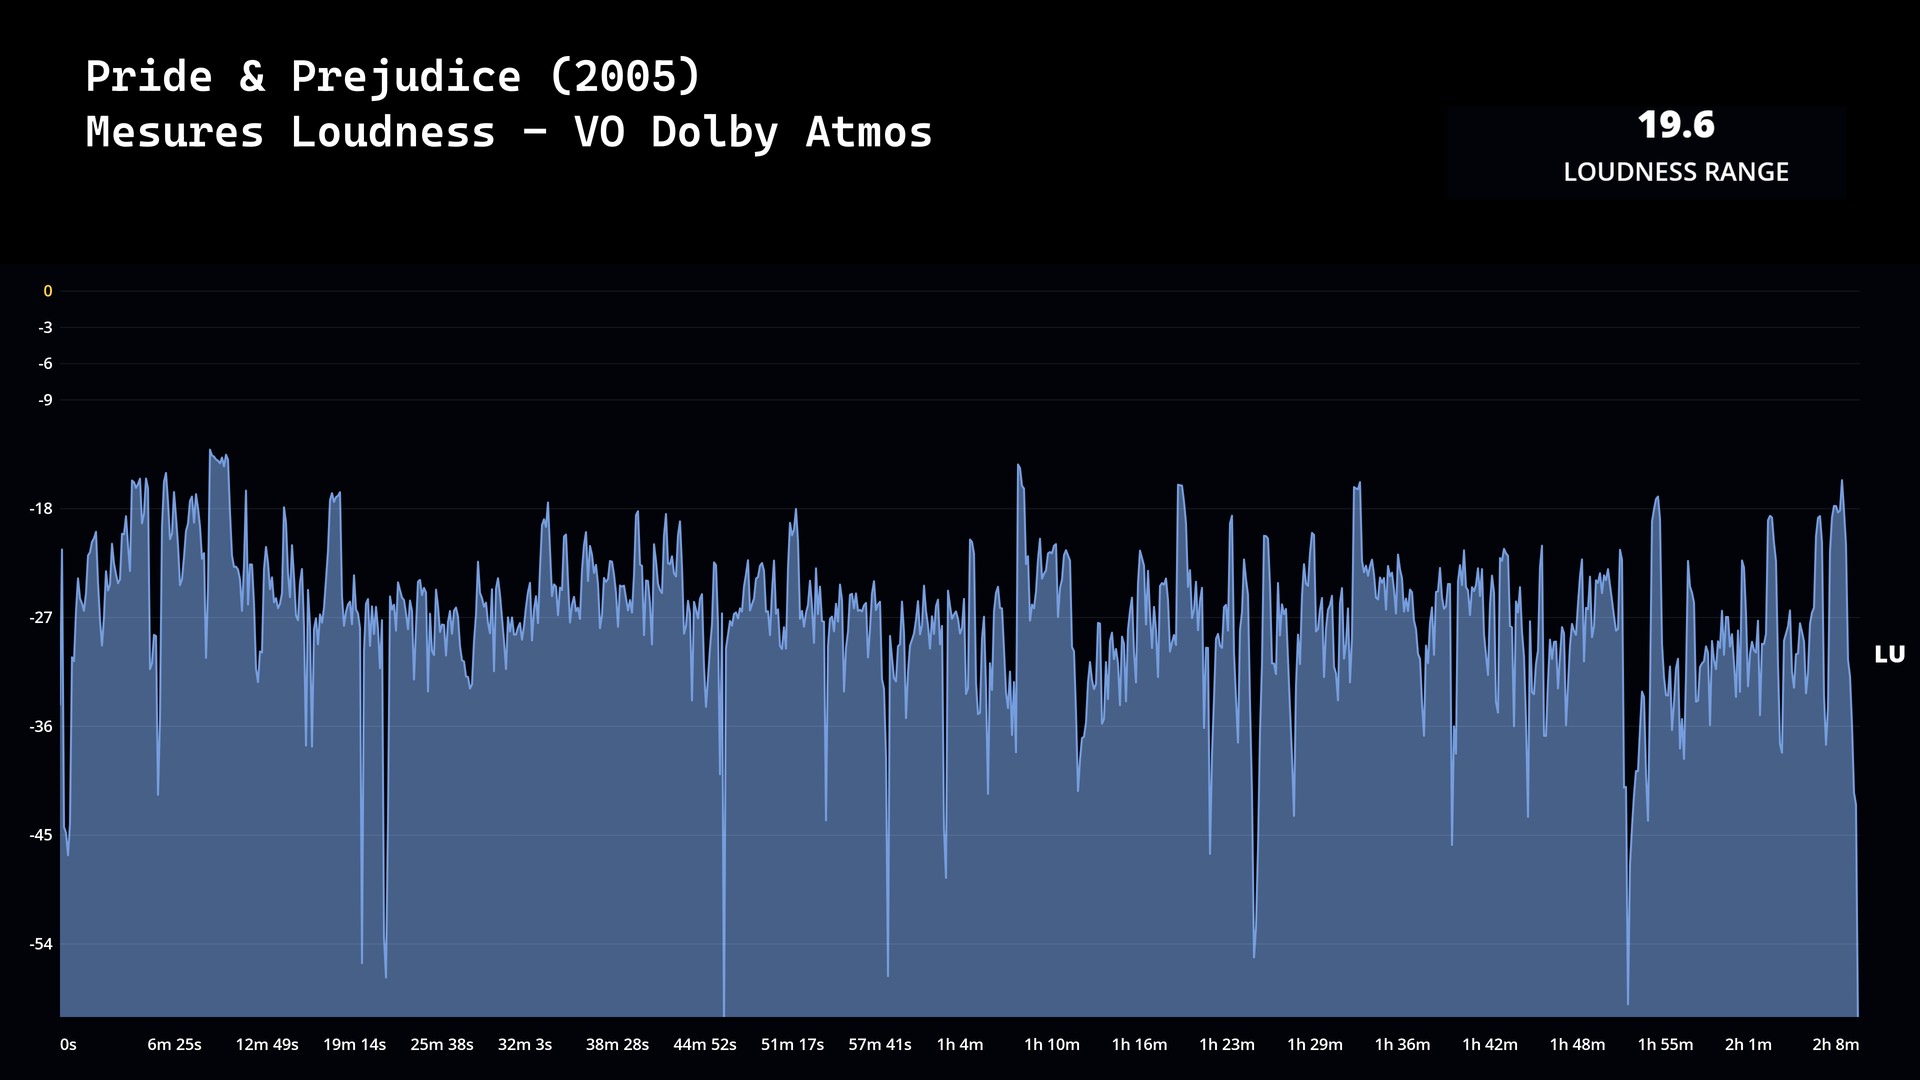Click the -36 loudness axis label
Viewport: 1920px width, 1080px height.
[x=41, y=726]
